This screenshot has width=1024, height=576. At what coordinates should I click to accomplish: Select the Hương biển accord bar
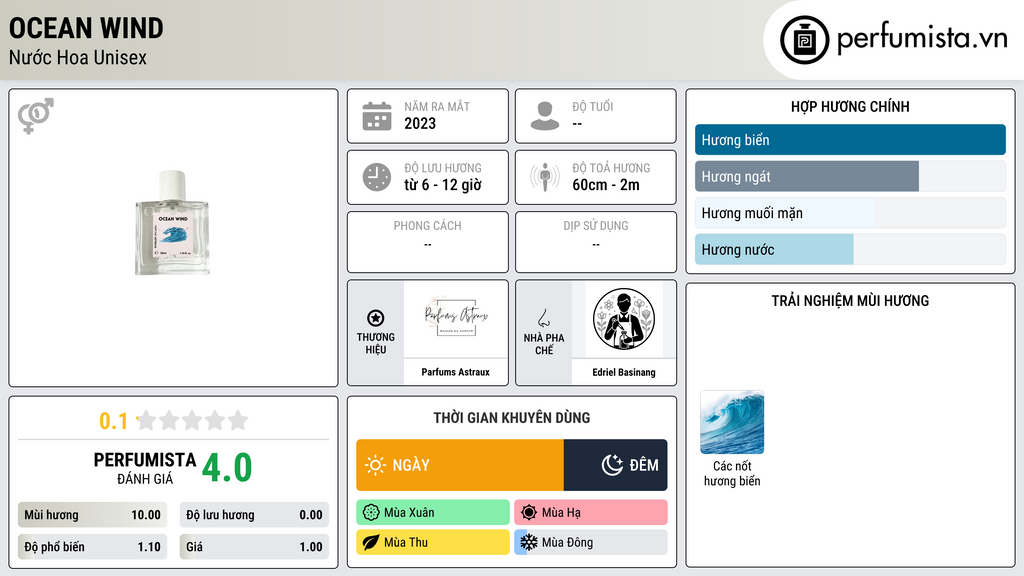(x=850, y=140)
